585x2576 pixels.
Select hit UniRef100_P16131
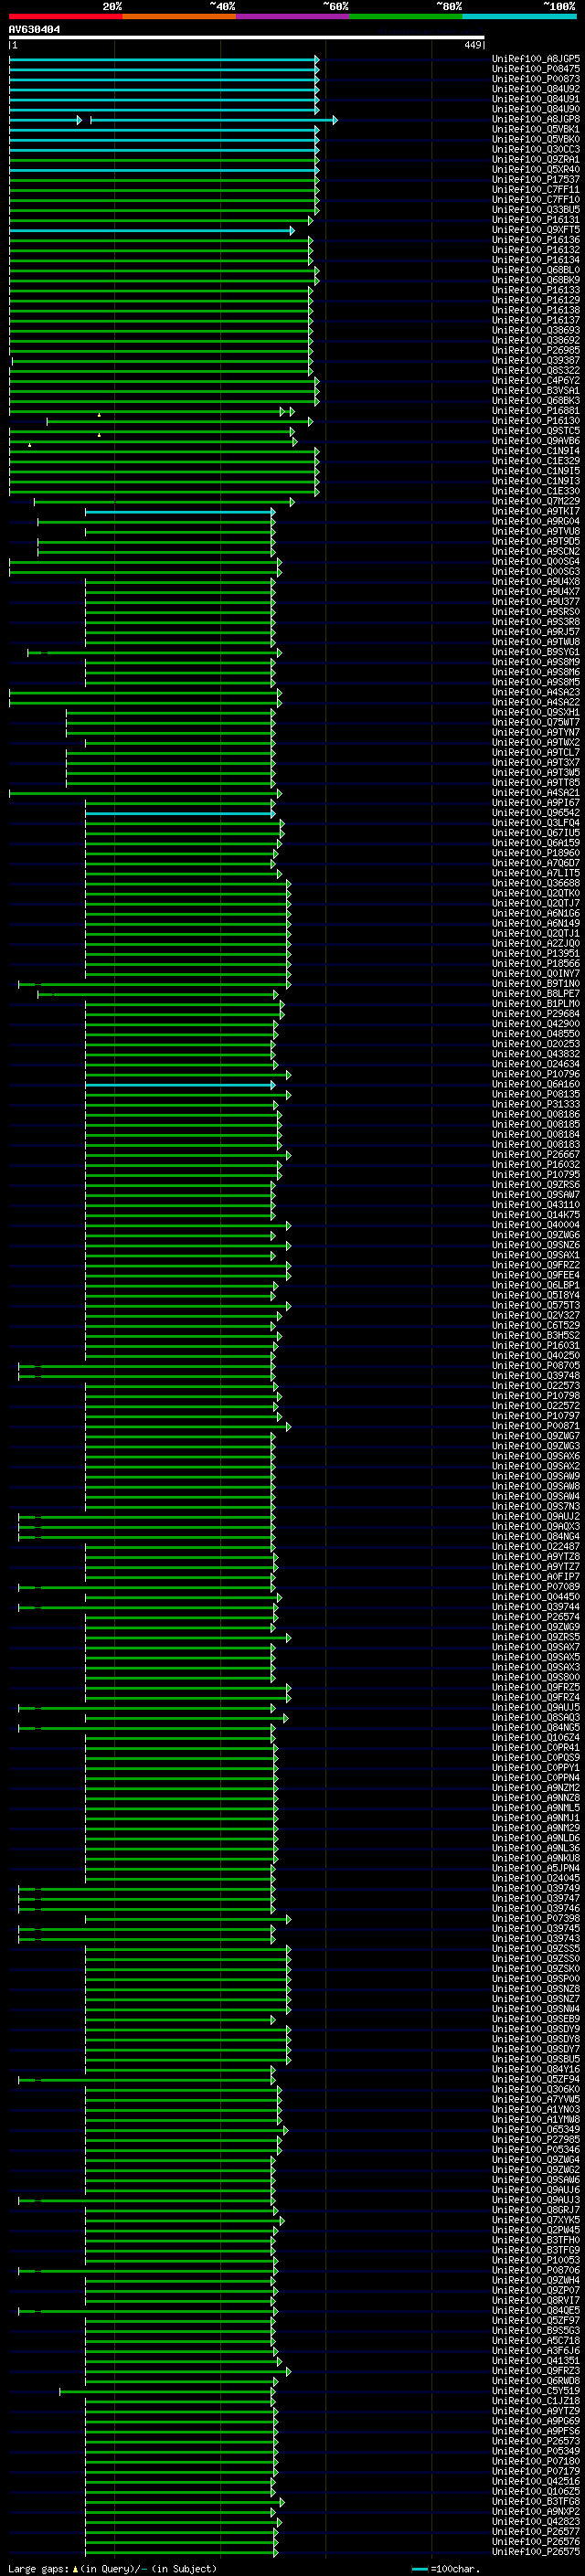pos(536,220)
